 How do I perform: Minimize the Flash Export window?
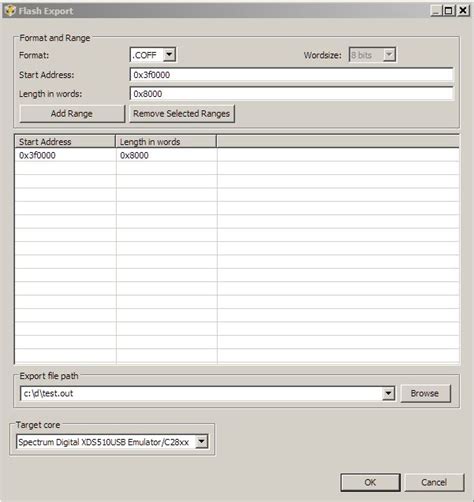[436, 11]
